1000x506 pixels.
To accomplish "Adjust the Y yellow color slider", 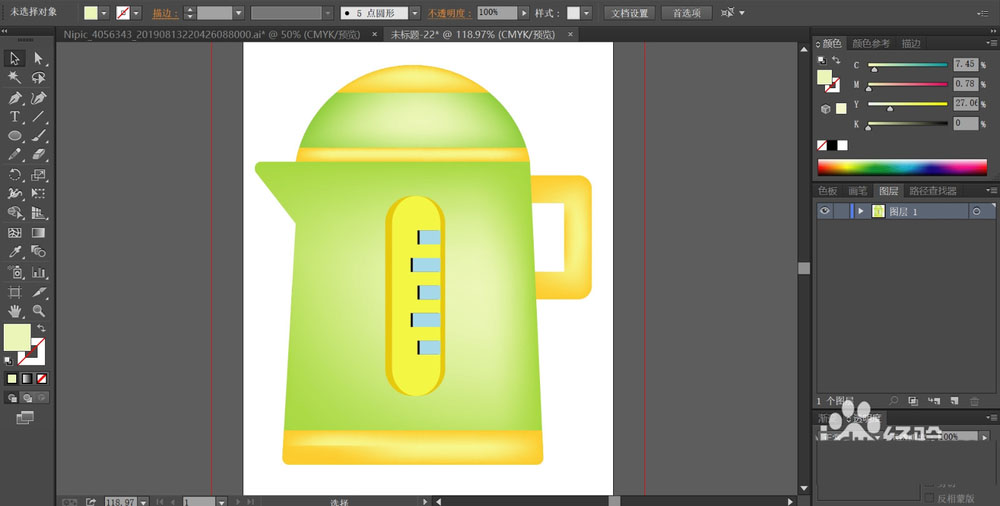I will 908,104.
